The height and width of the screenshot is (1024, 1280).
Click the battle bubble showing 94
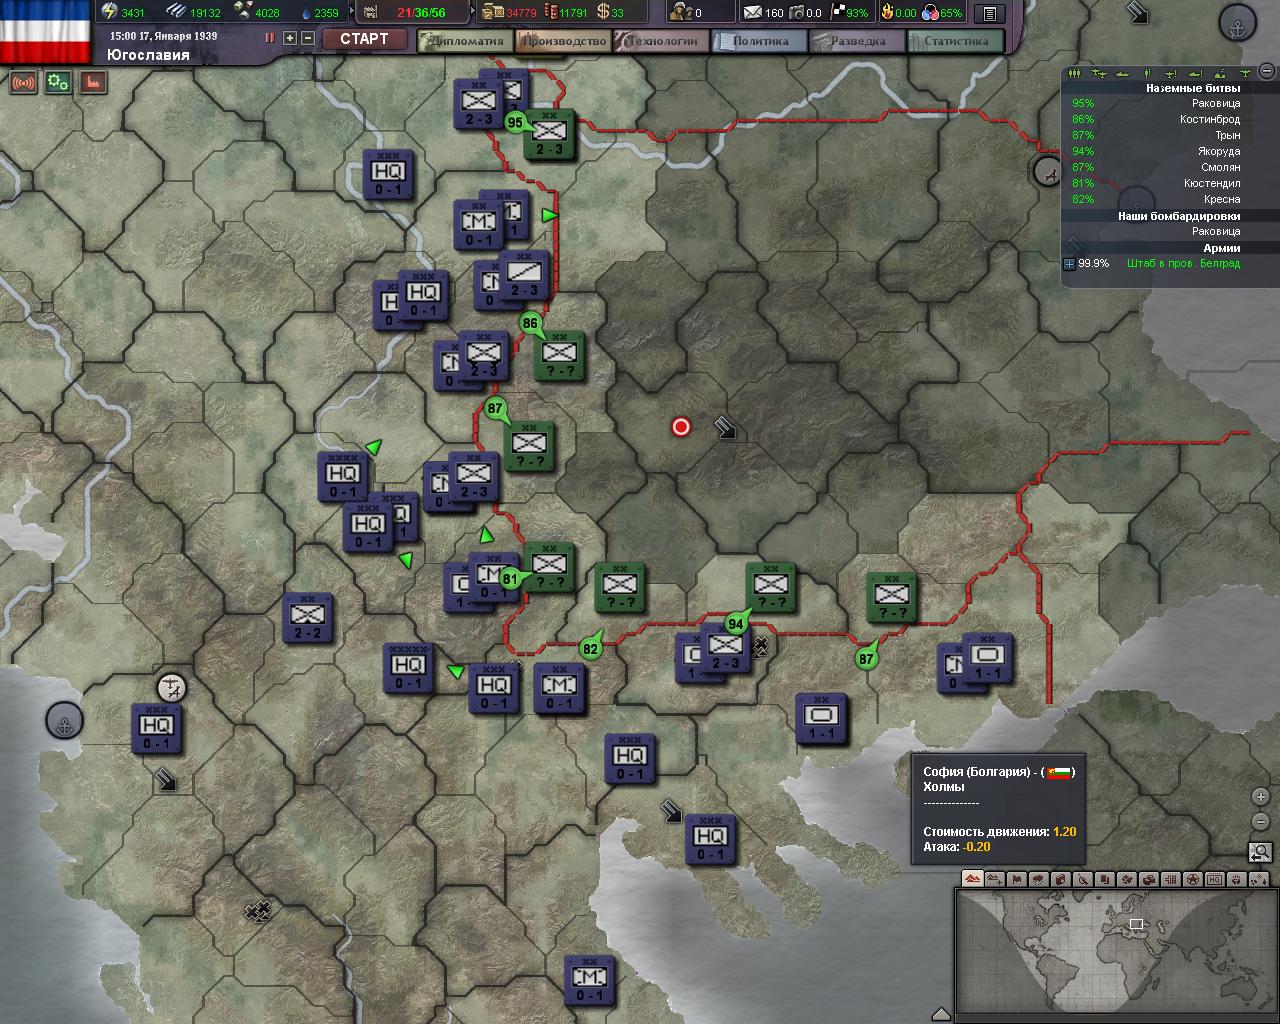(x=736, y=624)
